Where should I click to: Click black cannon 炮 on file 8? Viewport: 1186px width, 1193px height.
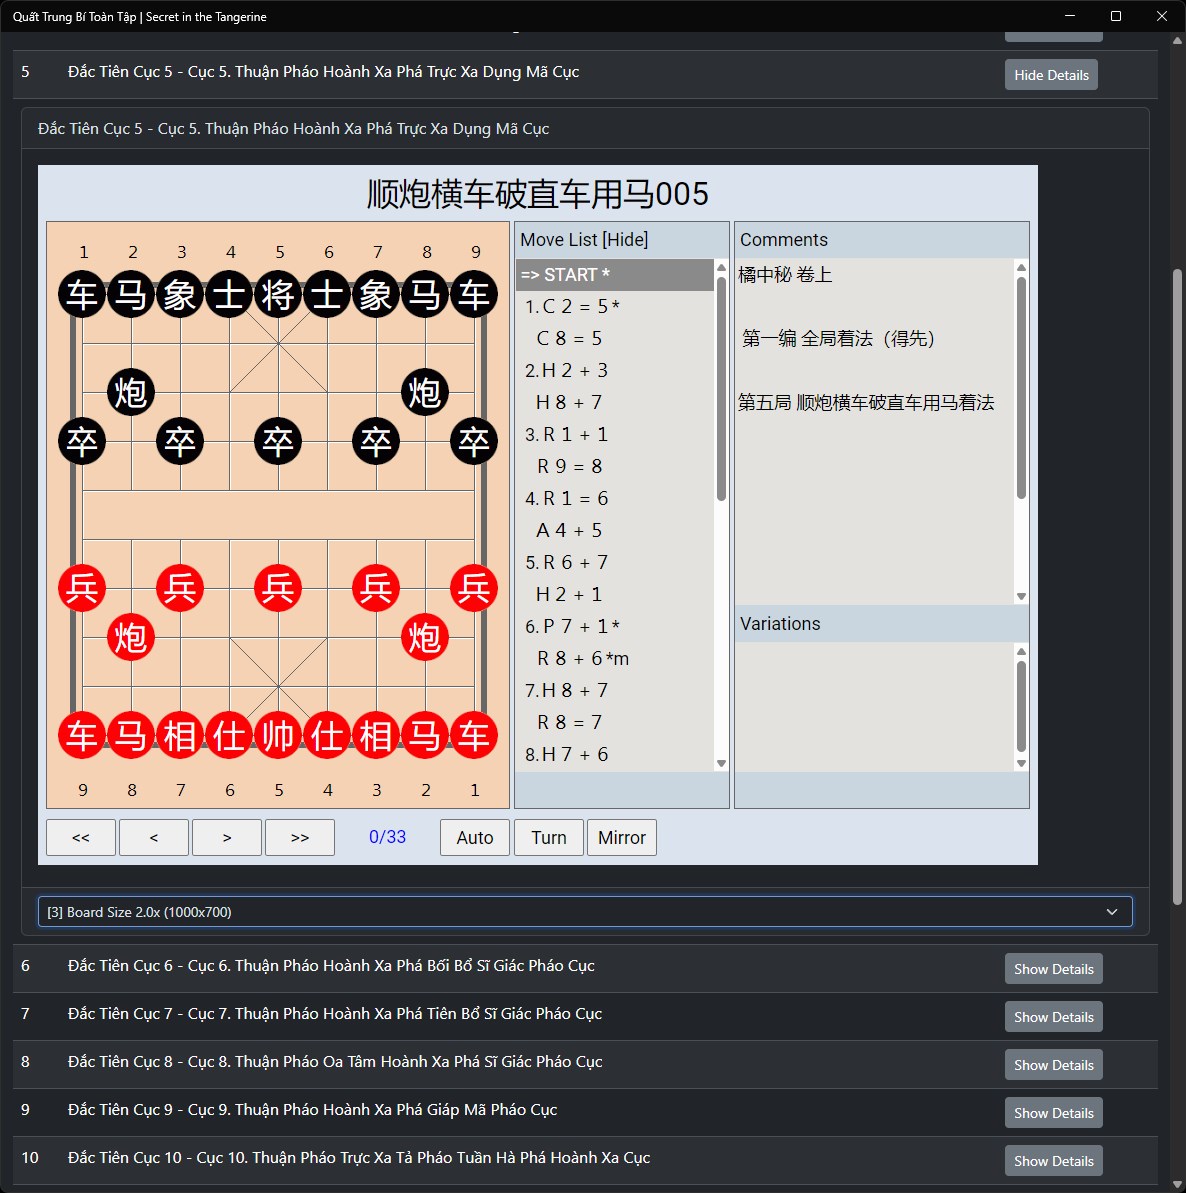click(425, 392)
